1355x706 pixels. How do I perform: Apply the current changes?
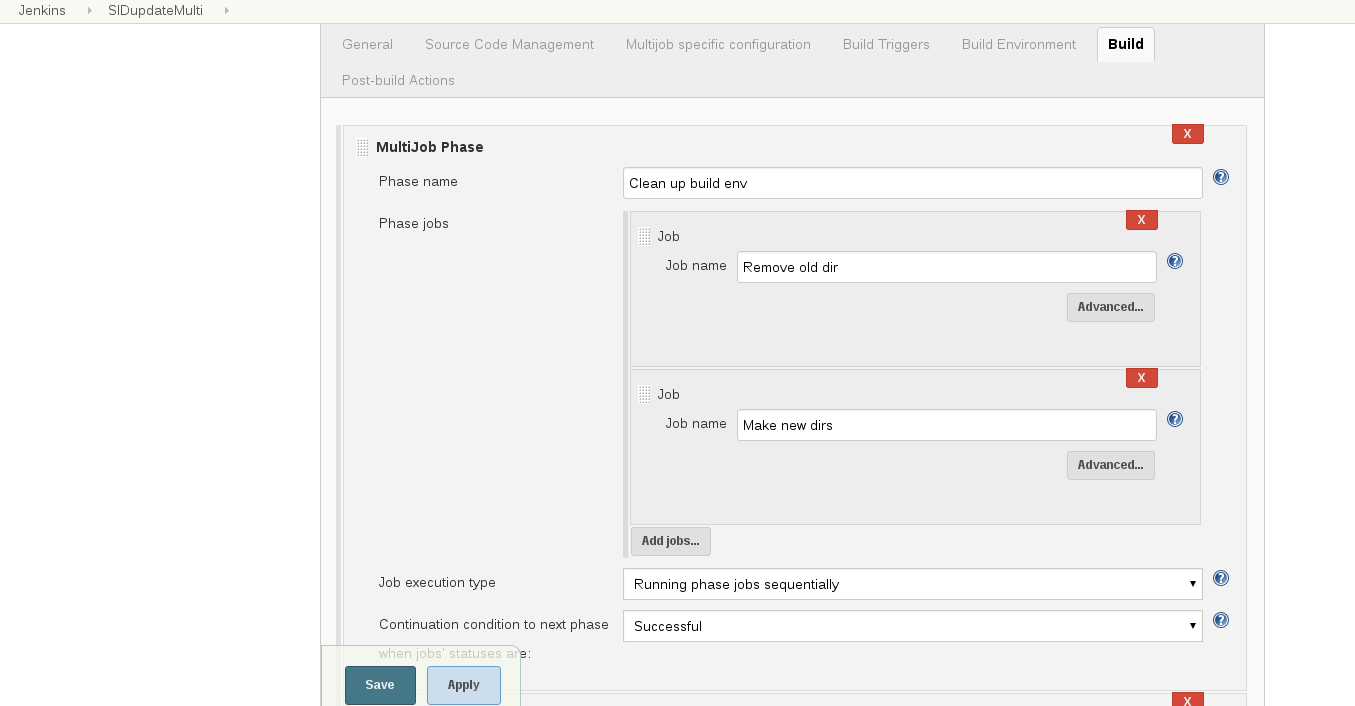pyautogui.click(x=463, y=685)
